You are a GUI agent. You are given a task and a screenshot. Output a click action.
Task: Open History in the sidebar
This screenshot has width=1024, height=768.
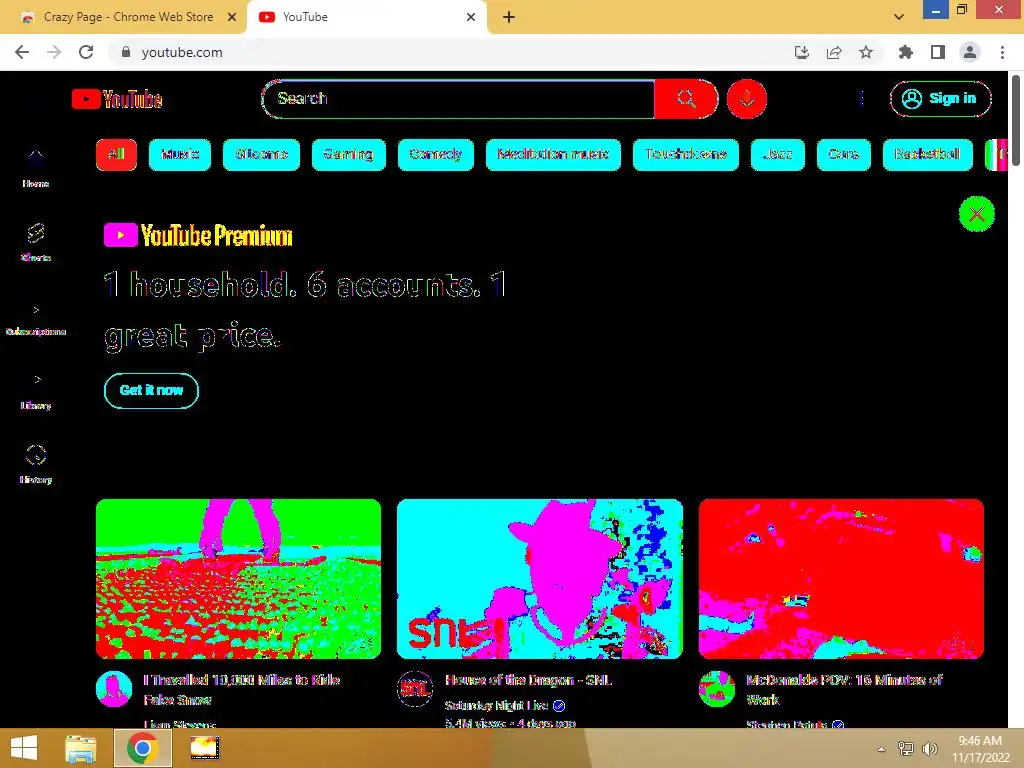(36, 464)
